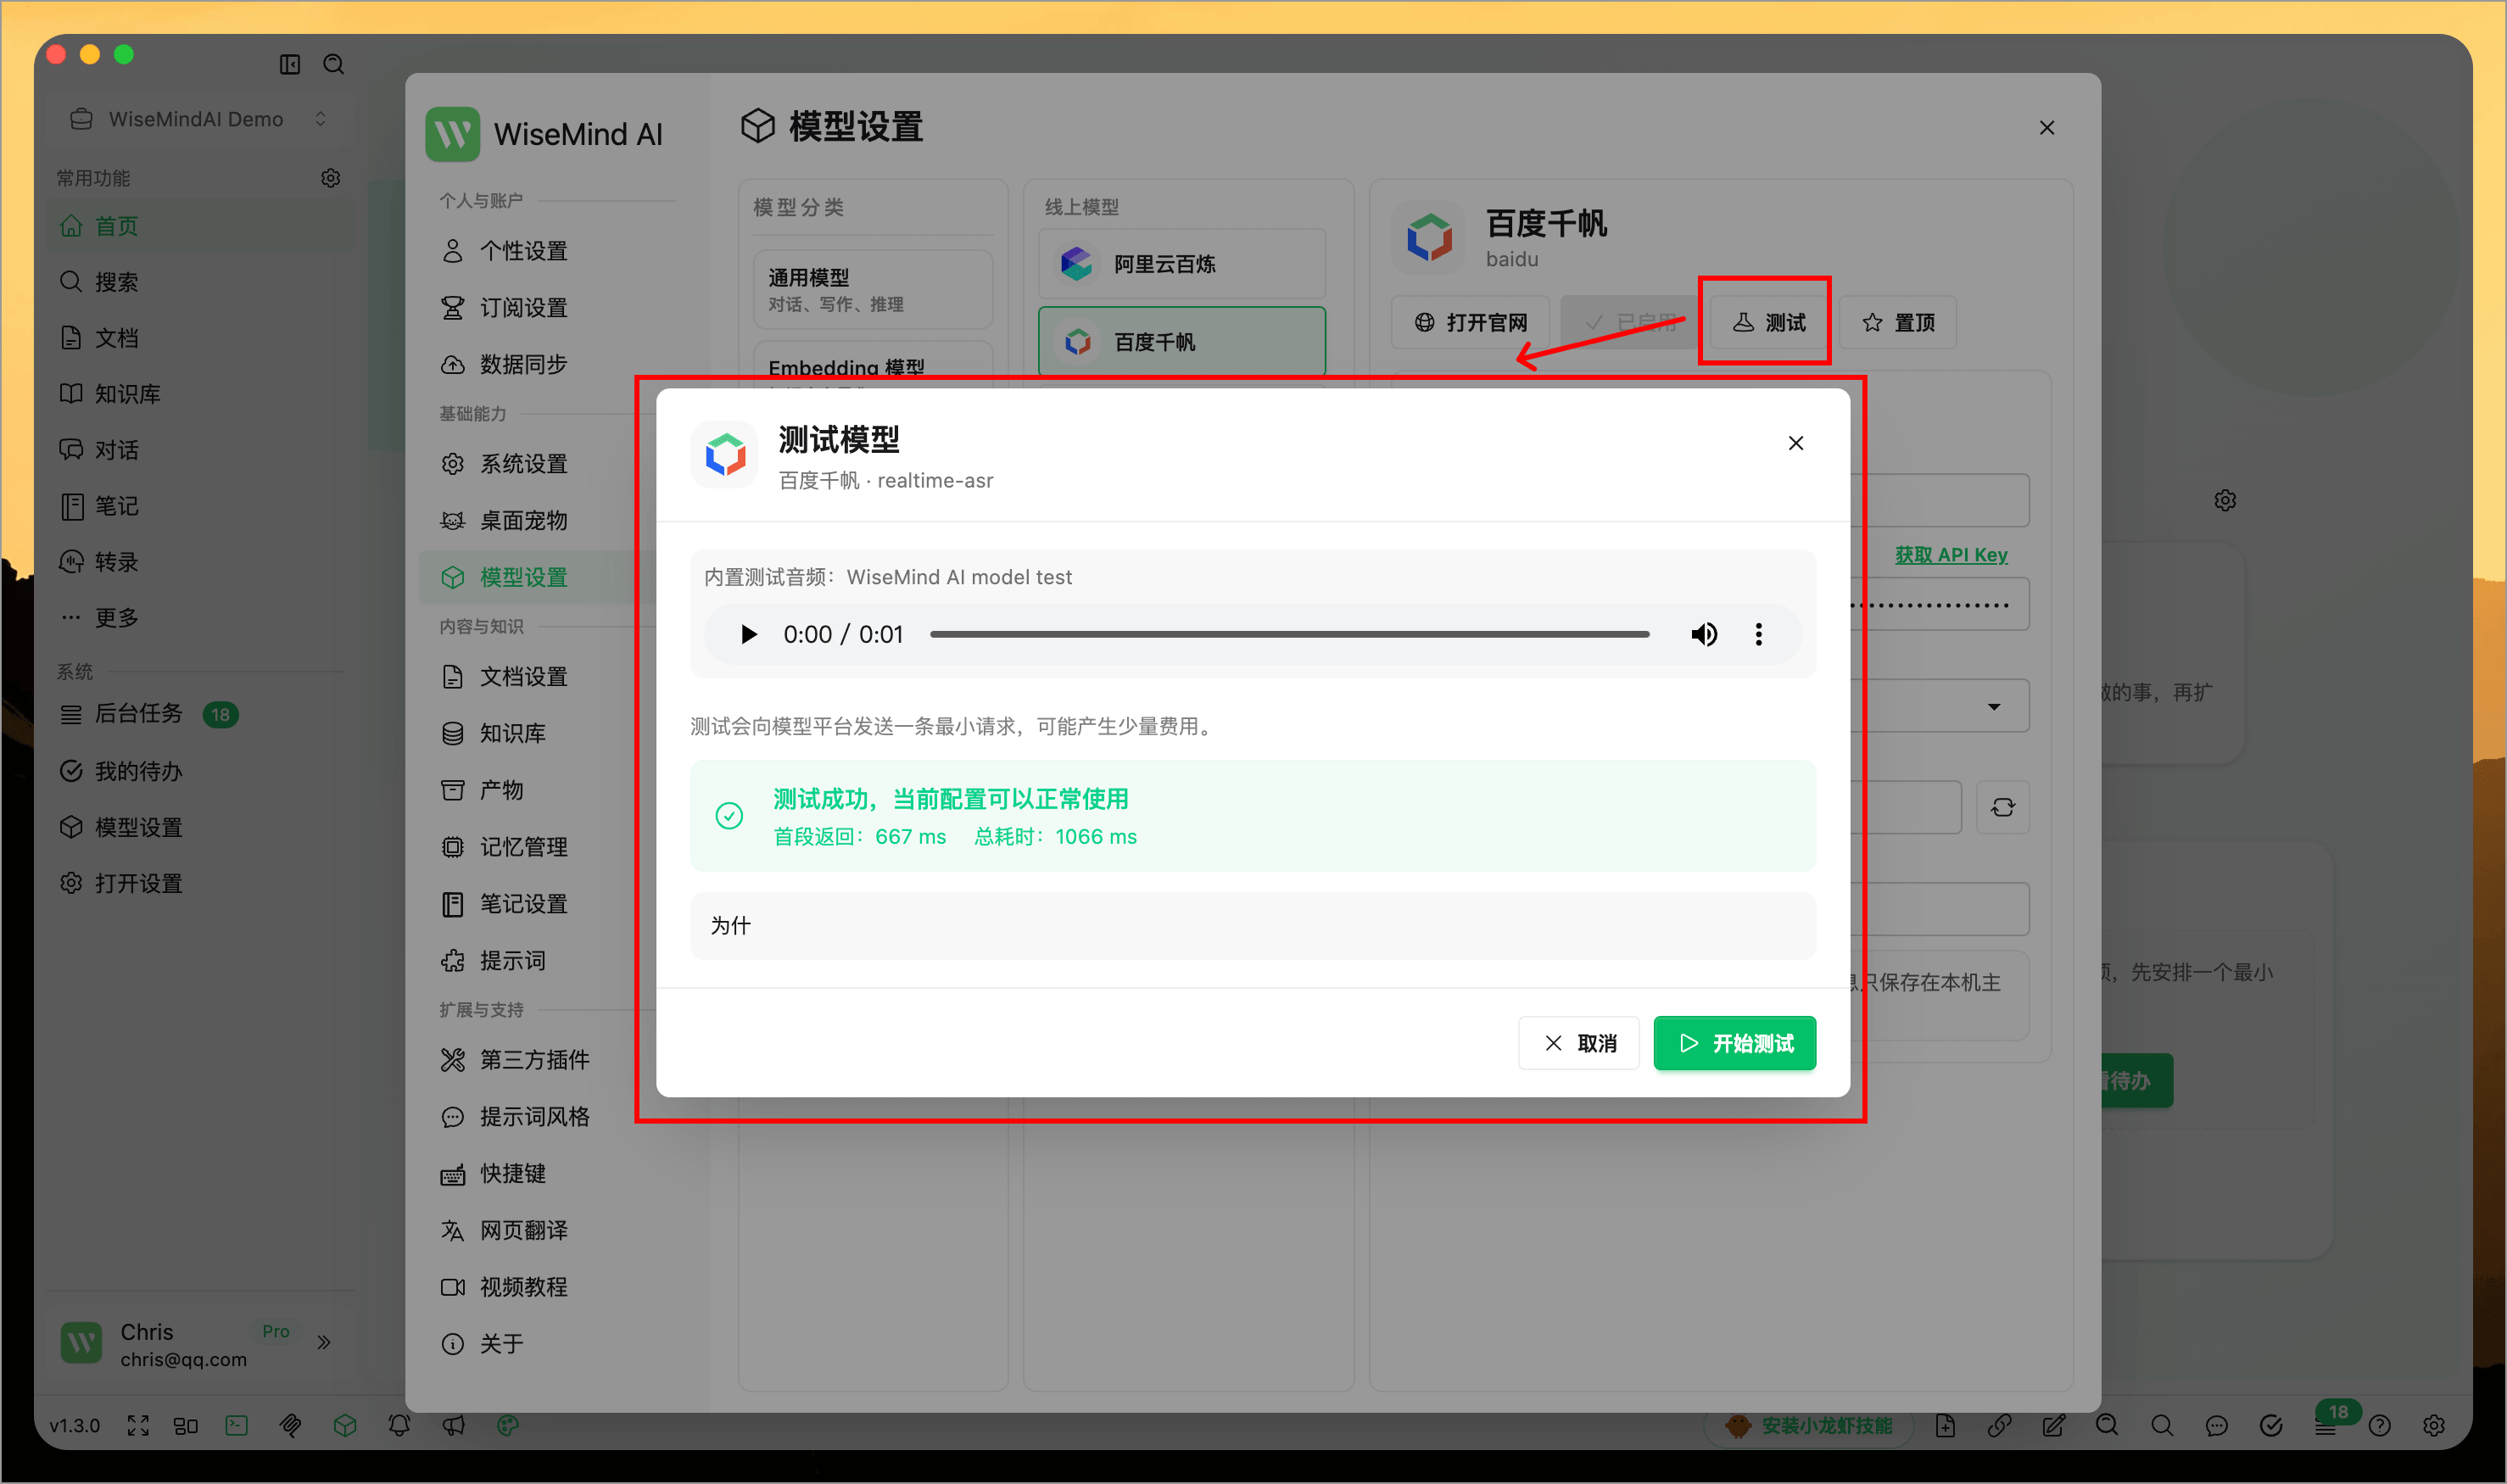Open 转录 in main sidebar
The image size is (2507, 1484).
[200, 562]
